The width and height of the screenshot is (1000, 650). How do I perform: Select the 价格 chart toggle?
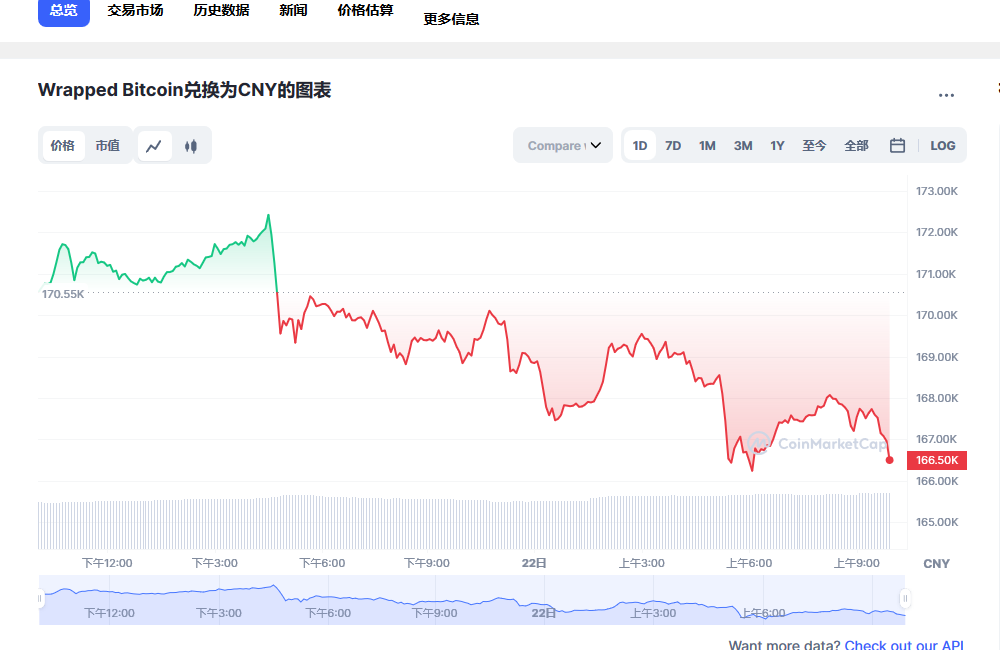pos(63,145)
